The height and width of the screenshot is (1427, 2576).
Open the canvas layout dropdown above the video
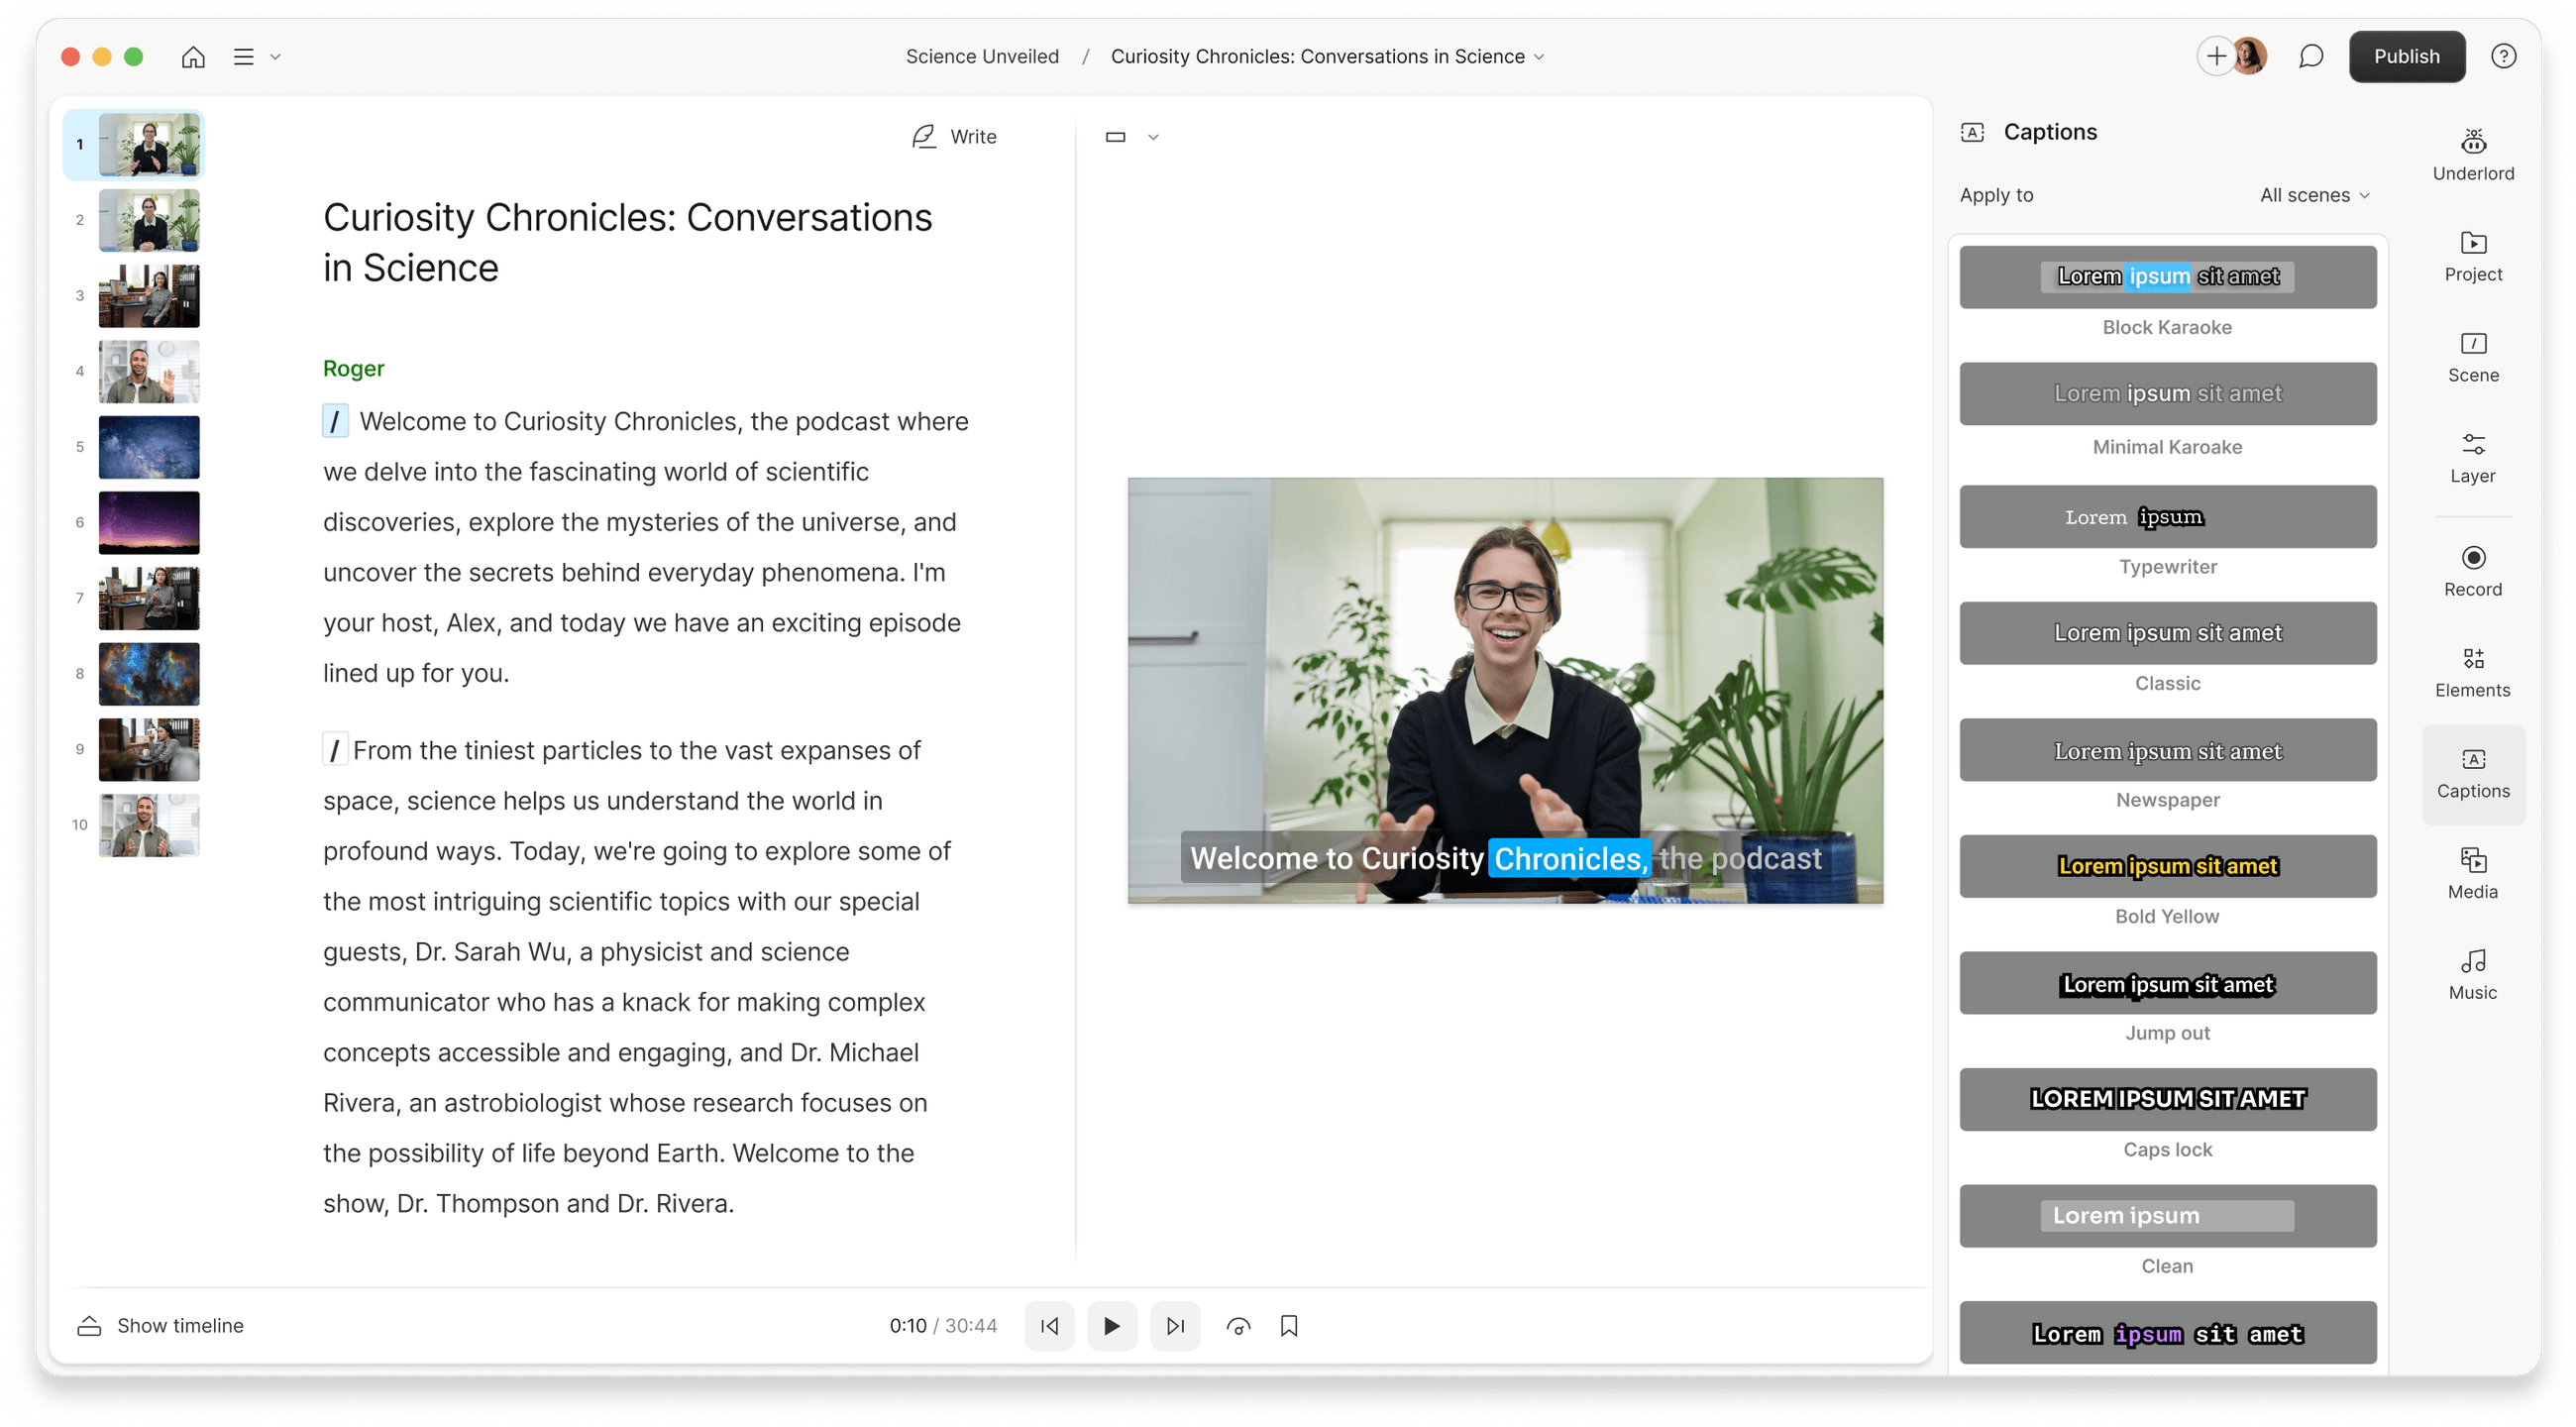tap(1131, 136)
